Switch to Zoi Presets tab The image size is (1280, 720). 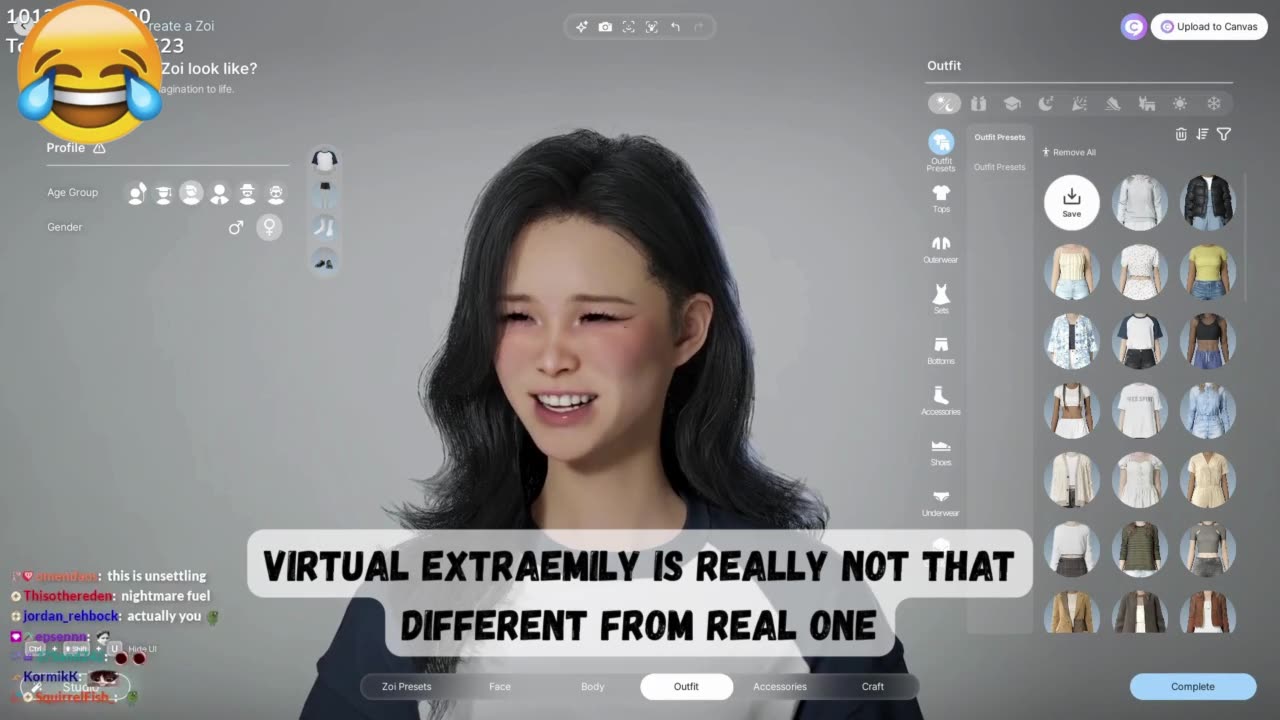tap(407, 687)
